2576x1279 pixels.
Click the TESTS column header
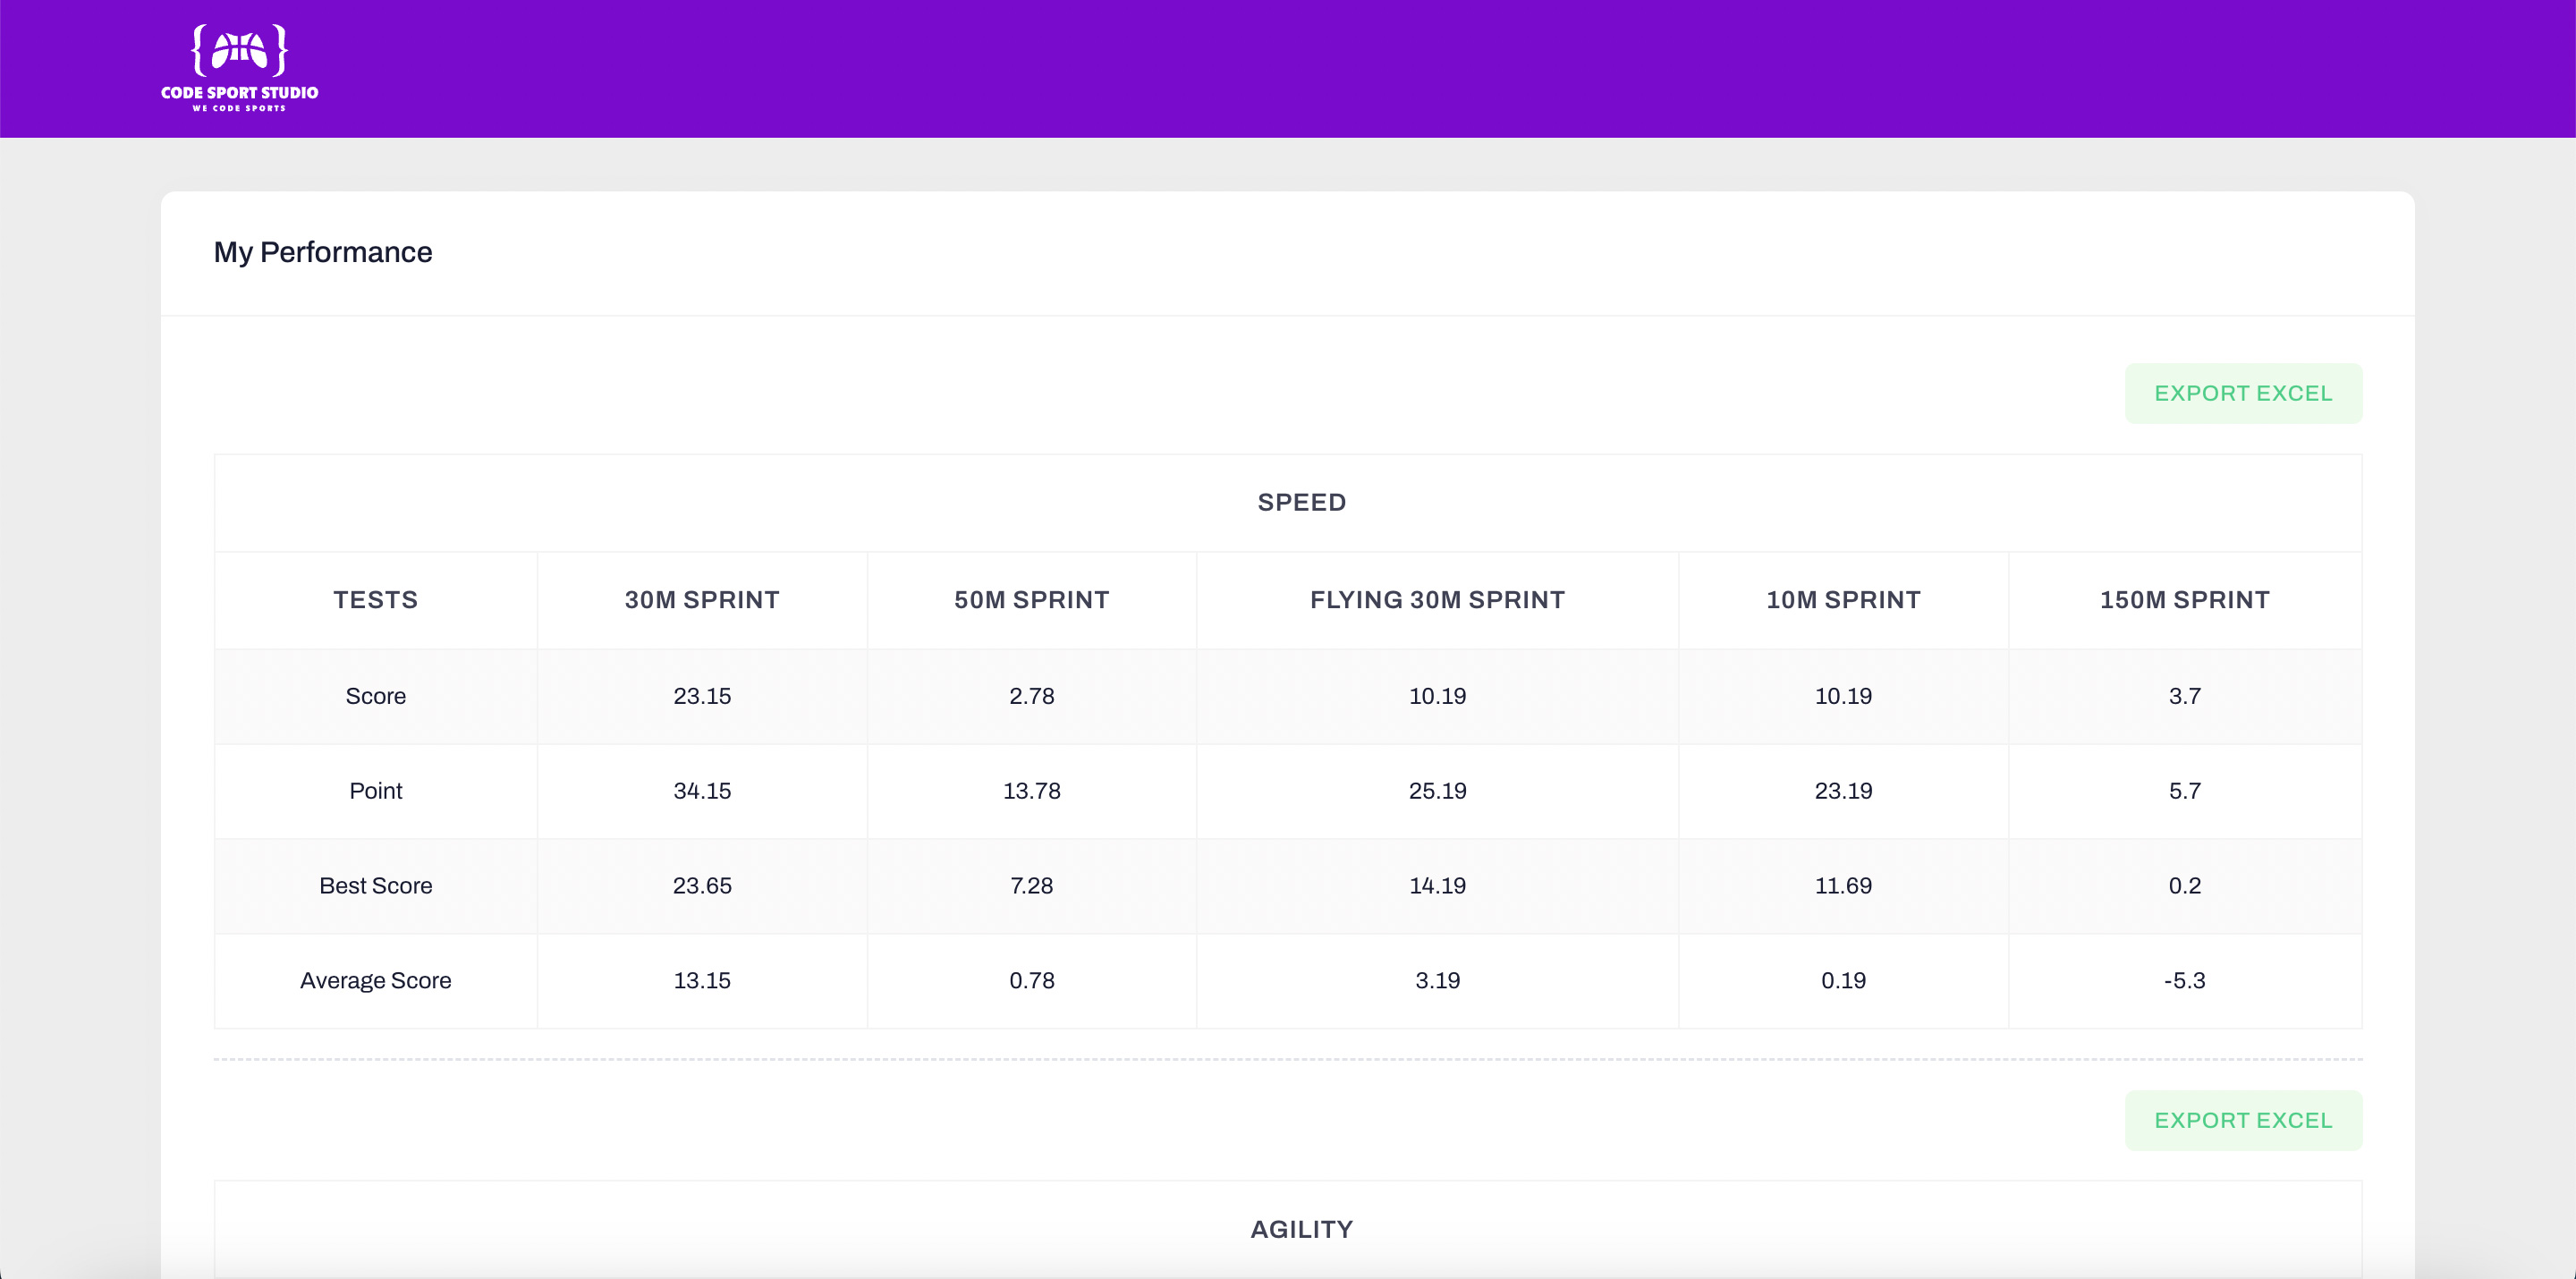375,600
